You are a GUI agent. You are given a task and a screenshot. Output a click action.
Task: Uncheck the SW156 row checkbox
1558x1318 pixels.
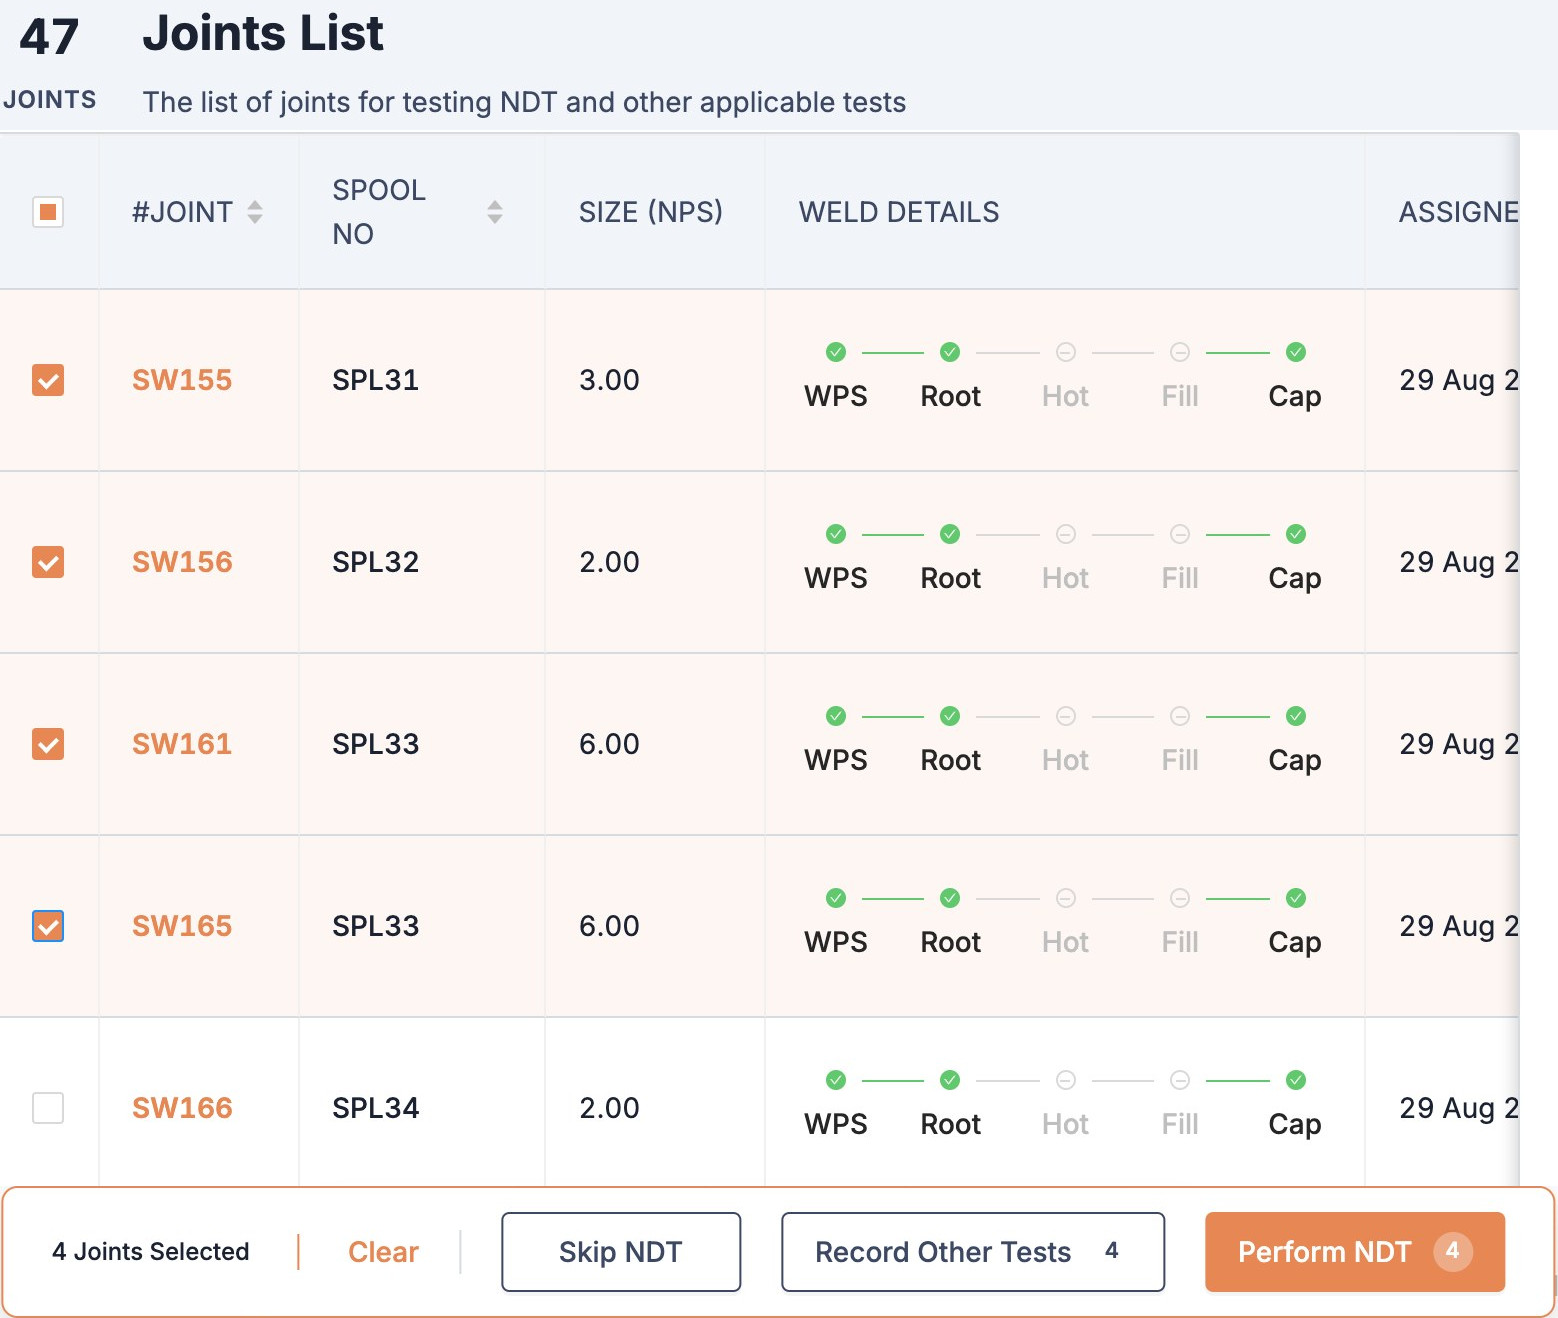click(48, 562)
